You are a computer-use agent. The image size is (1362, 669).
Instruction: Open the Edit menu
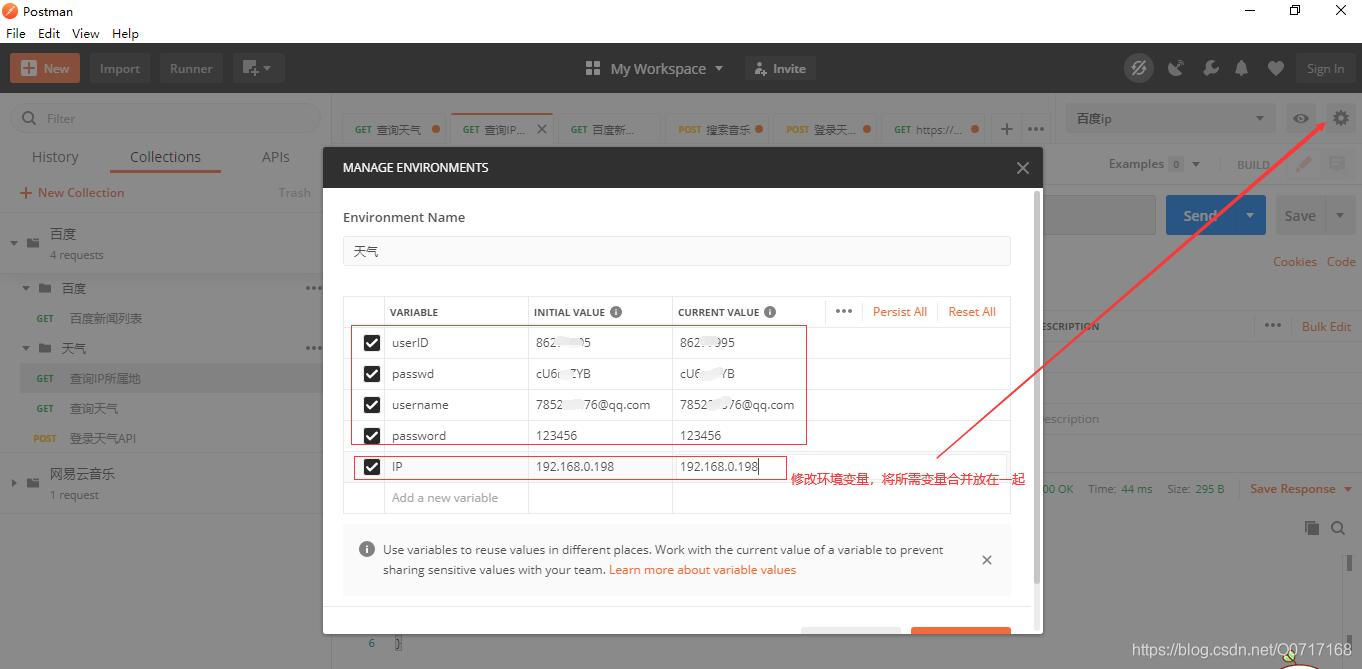49,33
